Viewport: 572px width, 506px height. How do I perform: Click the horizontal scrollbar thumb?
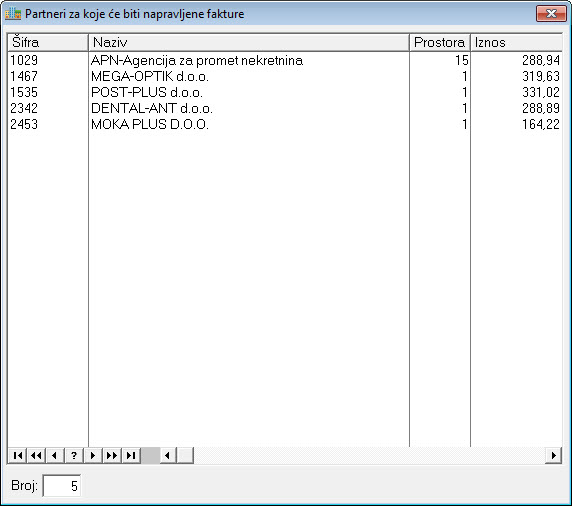(185, 455)
